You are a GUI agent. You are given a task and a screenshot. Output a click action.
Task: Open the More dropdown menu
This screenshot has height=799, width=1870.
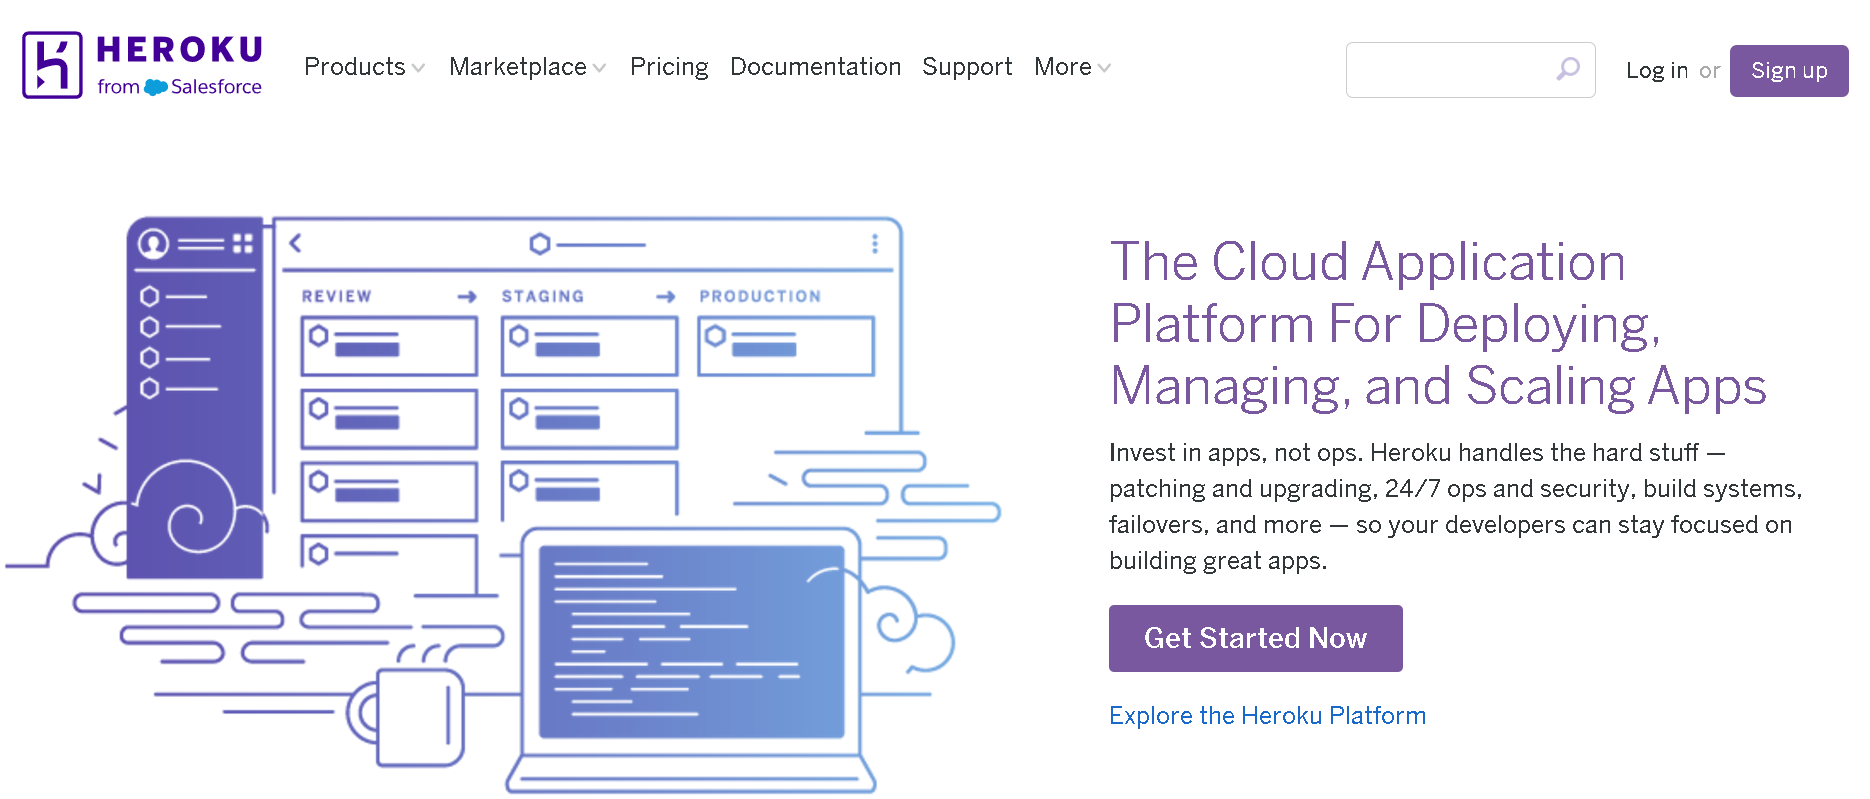point(1072,67)
